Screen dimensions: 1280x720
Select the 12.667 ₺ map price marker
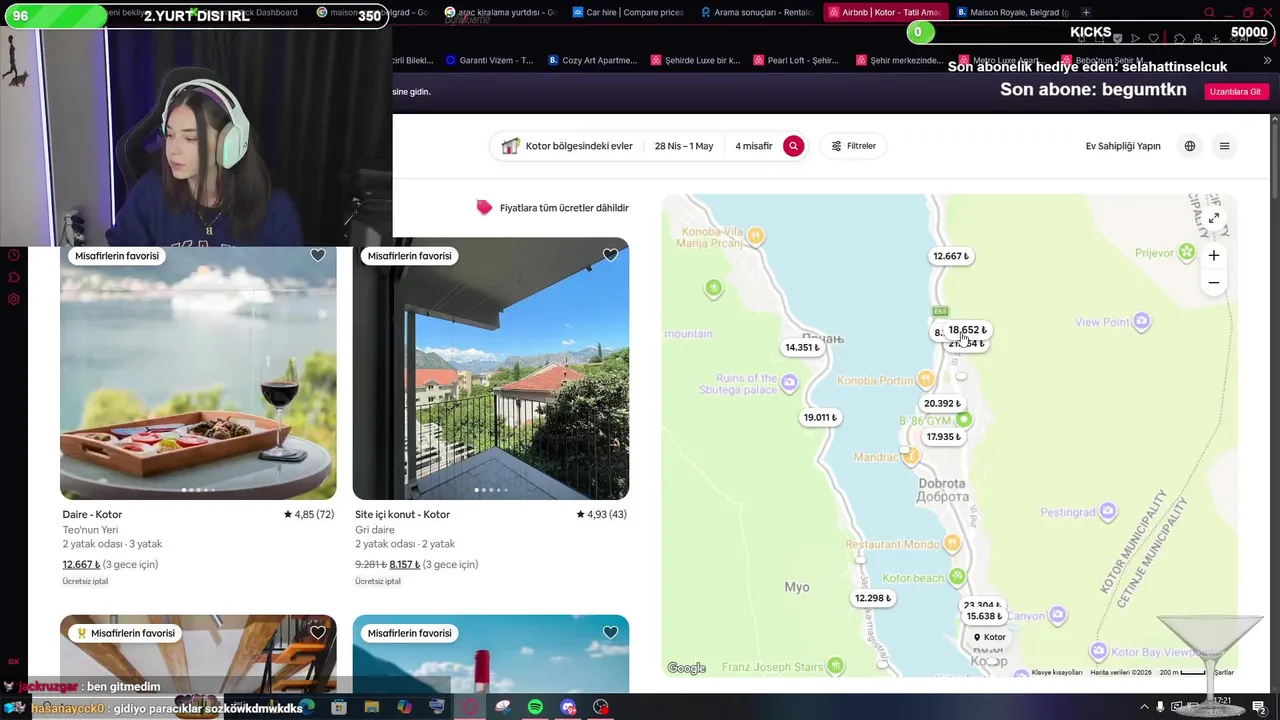click(x=951, y=256)
